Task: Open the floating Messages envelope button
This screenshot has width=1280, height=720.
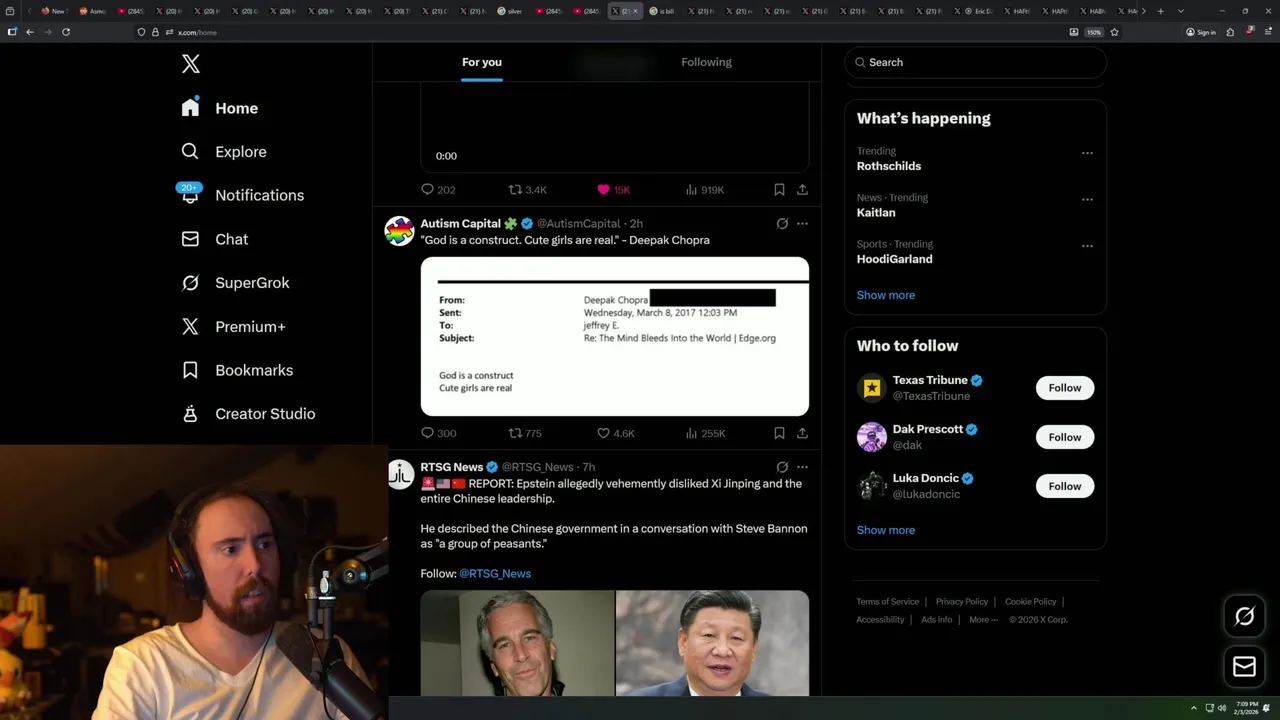Action: coord(1244,666)
